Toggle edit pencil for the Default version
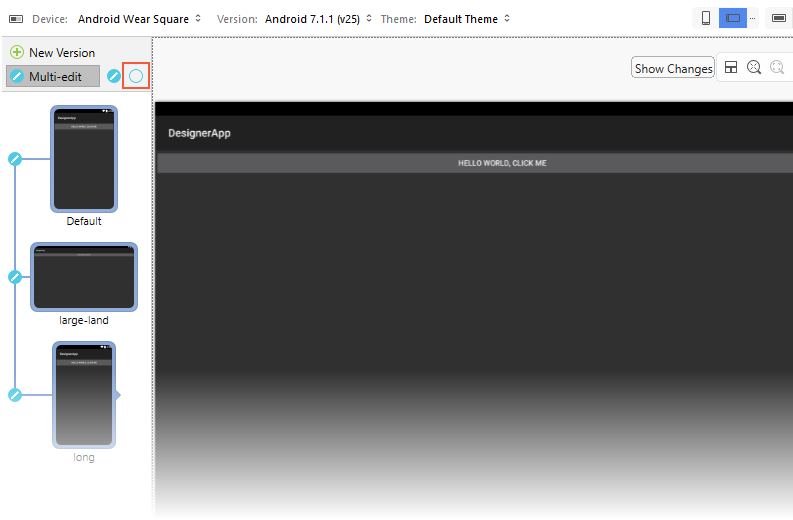This screenshot has width=793, height=520. coord(15,158)
